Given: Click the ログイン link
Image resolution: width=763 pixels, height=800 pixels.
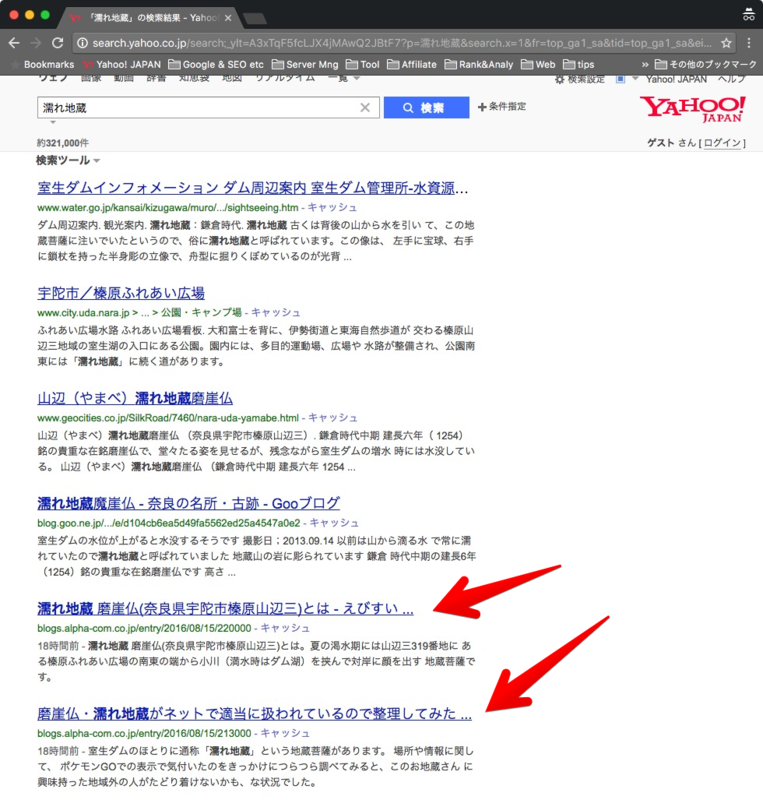Looking at the screenshot, I should pyautogui.click(x=722, y=143).
